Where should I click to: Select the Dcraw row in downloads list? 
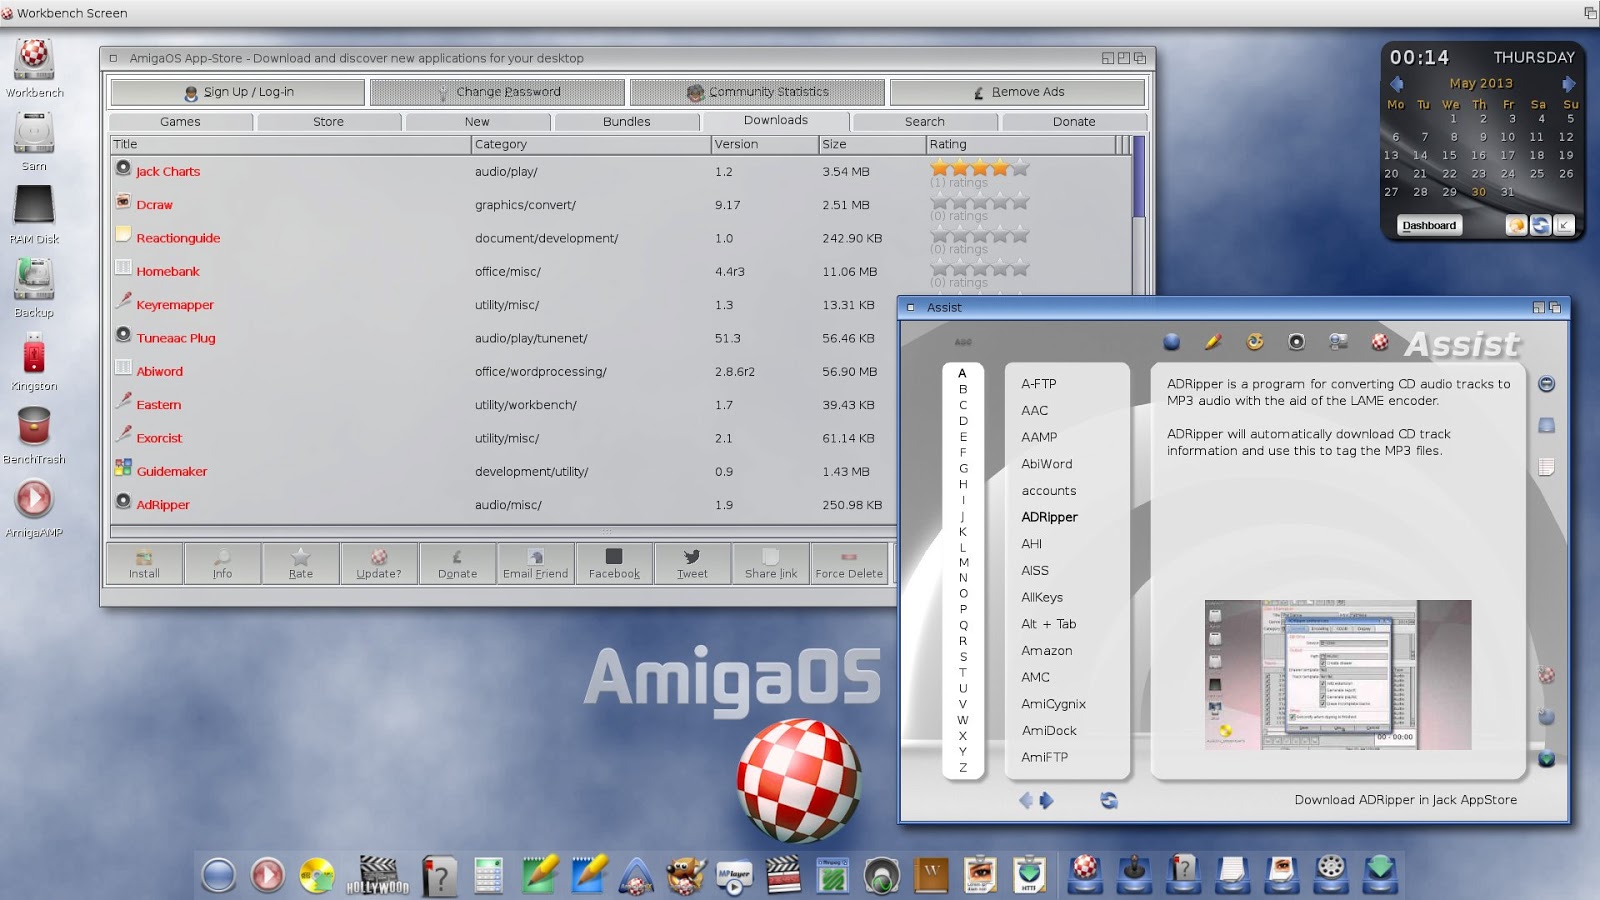tap(621, 205)
